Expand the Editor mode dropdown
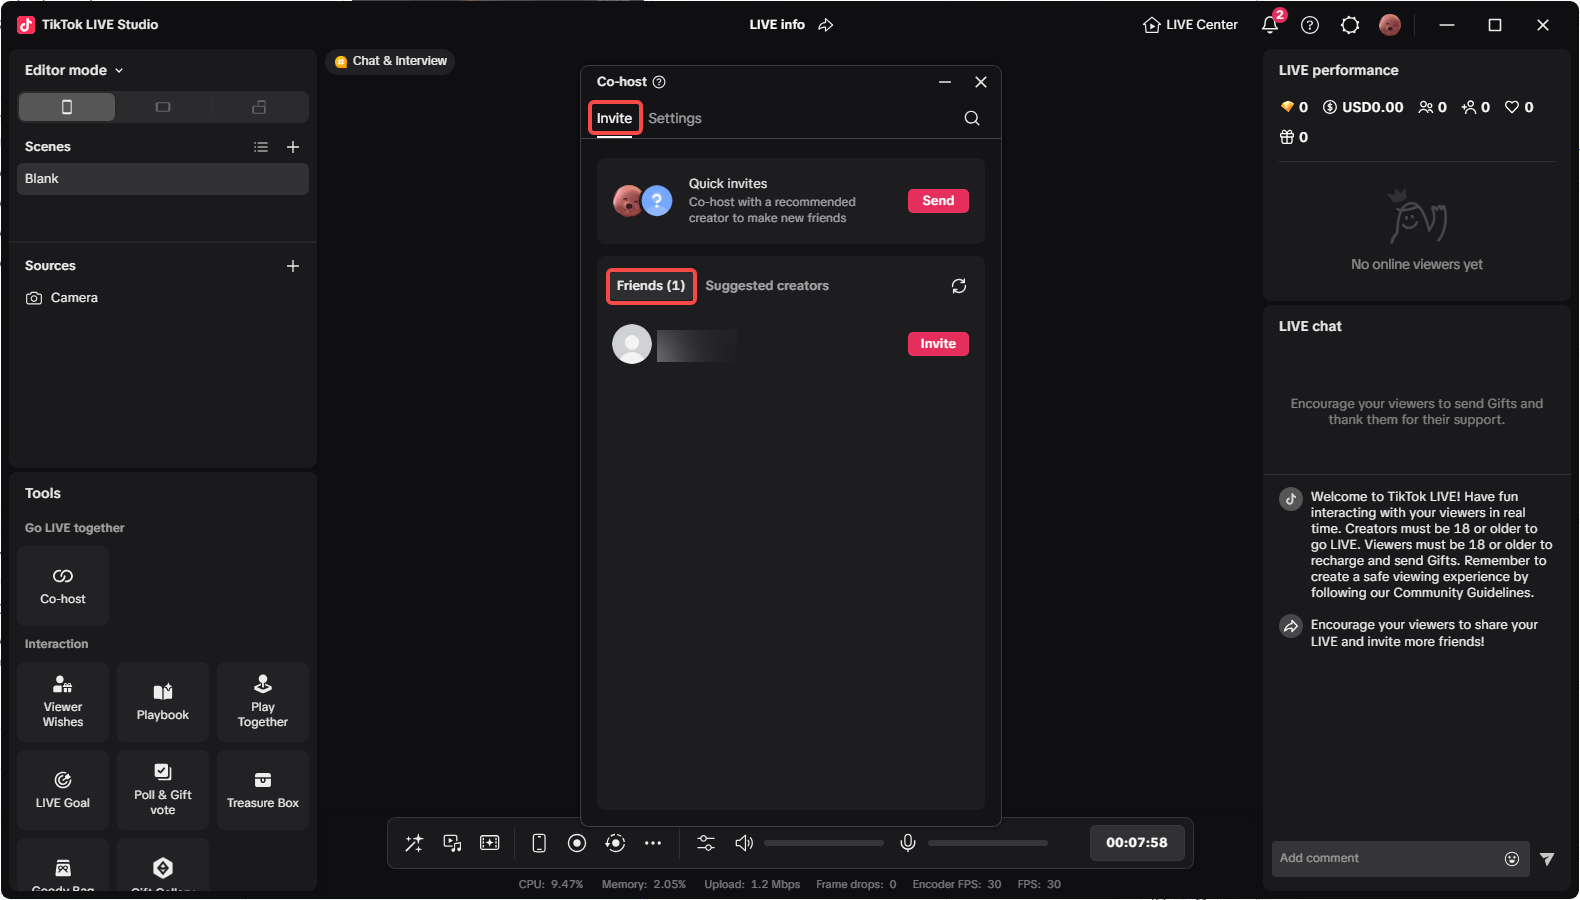1580x900 pixels. tap(74, 70)
